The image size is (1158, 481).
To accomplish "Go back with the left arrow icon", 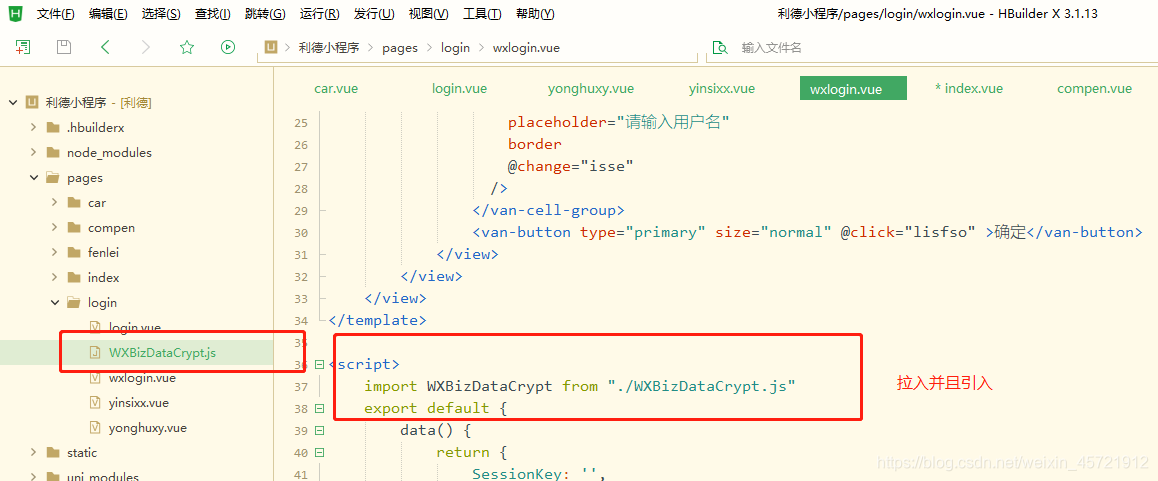I will coord(105,47).
